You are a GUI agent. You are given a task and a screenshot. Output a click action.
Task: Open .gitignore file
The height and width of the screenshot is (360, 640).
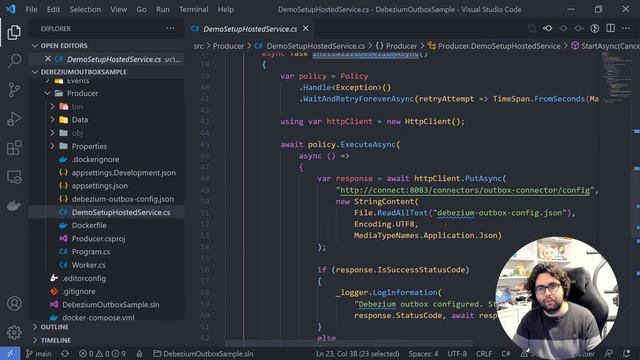(79, 291)
